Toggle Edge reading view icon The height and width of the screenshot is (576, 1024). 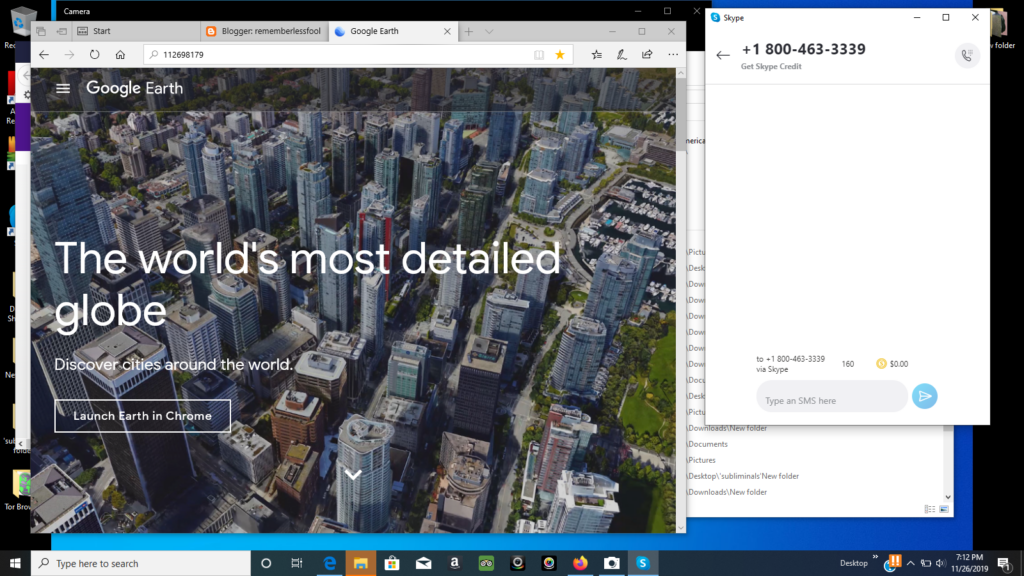(x=539, y=55)
